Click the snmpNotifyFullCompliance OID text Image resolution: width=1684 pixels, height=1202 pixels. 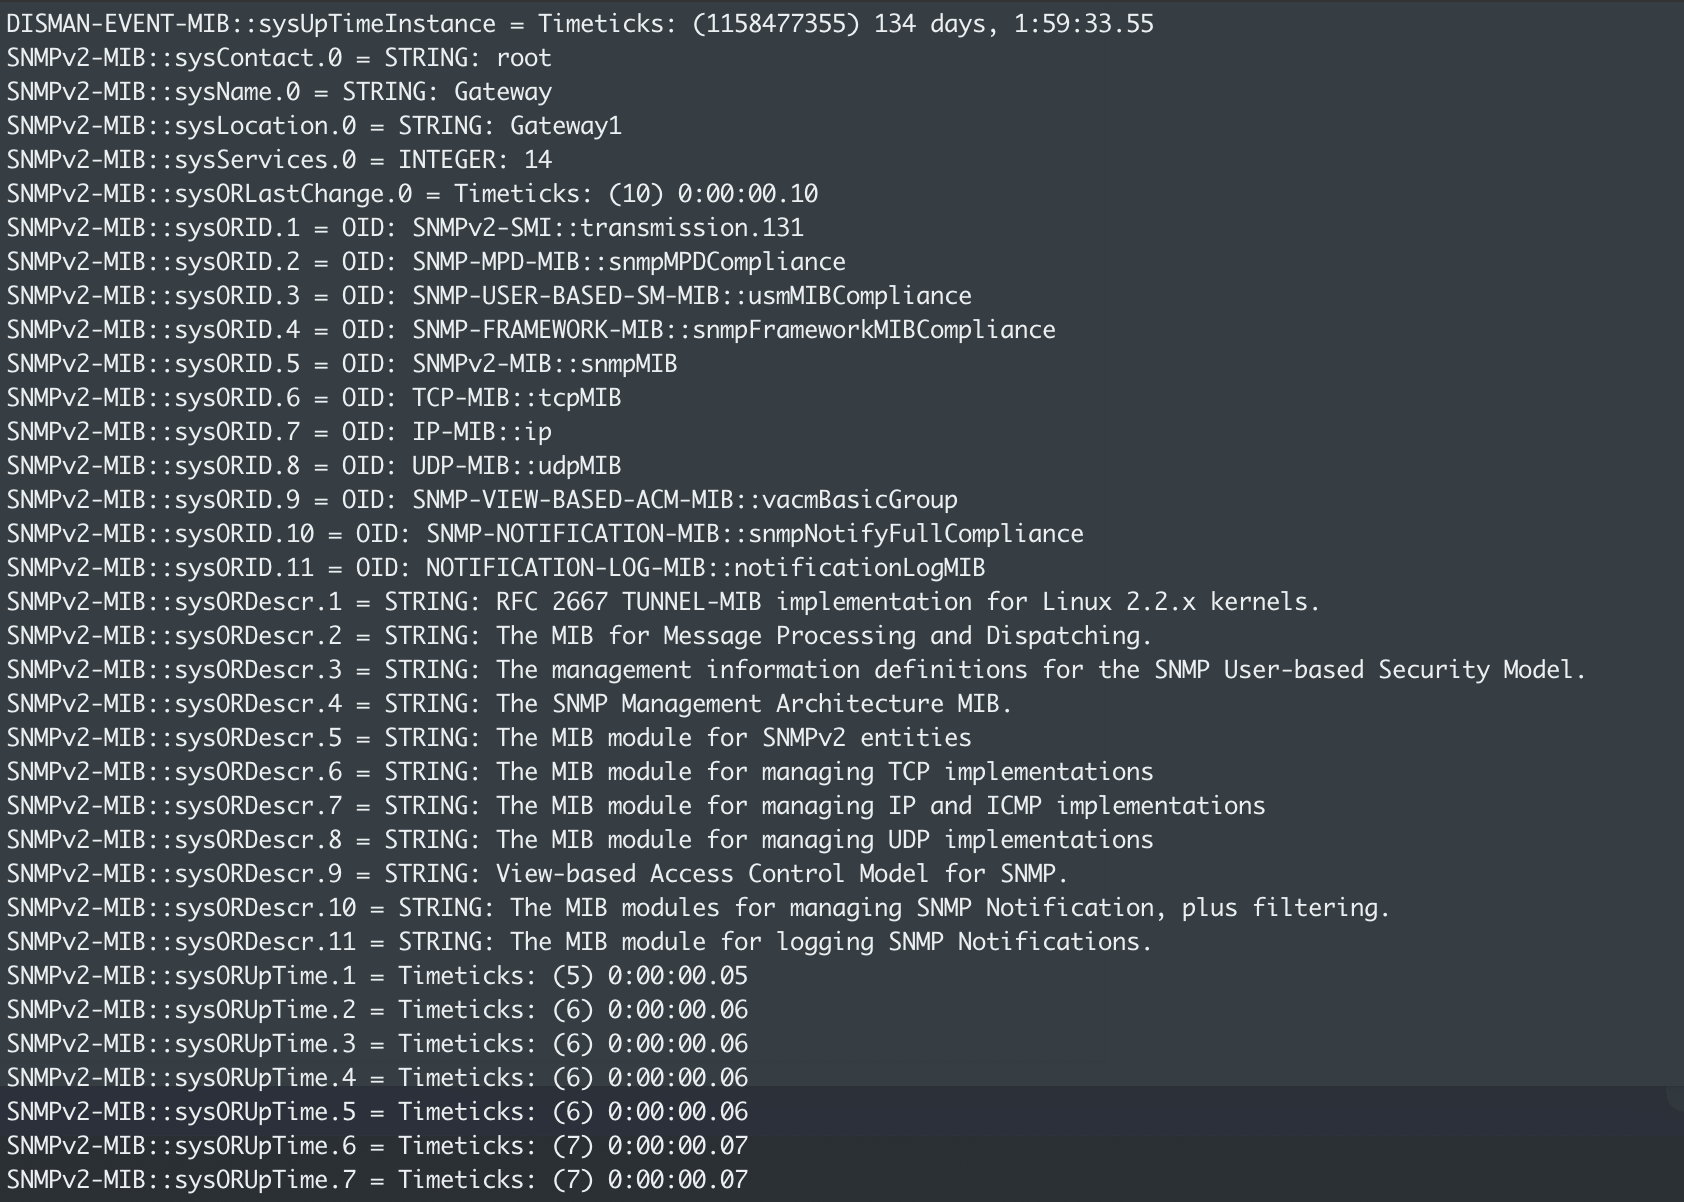pyautogui.click(x=755, y=534)
